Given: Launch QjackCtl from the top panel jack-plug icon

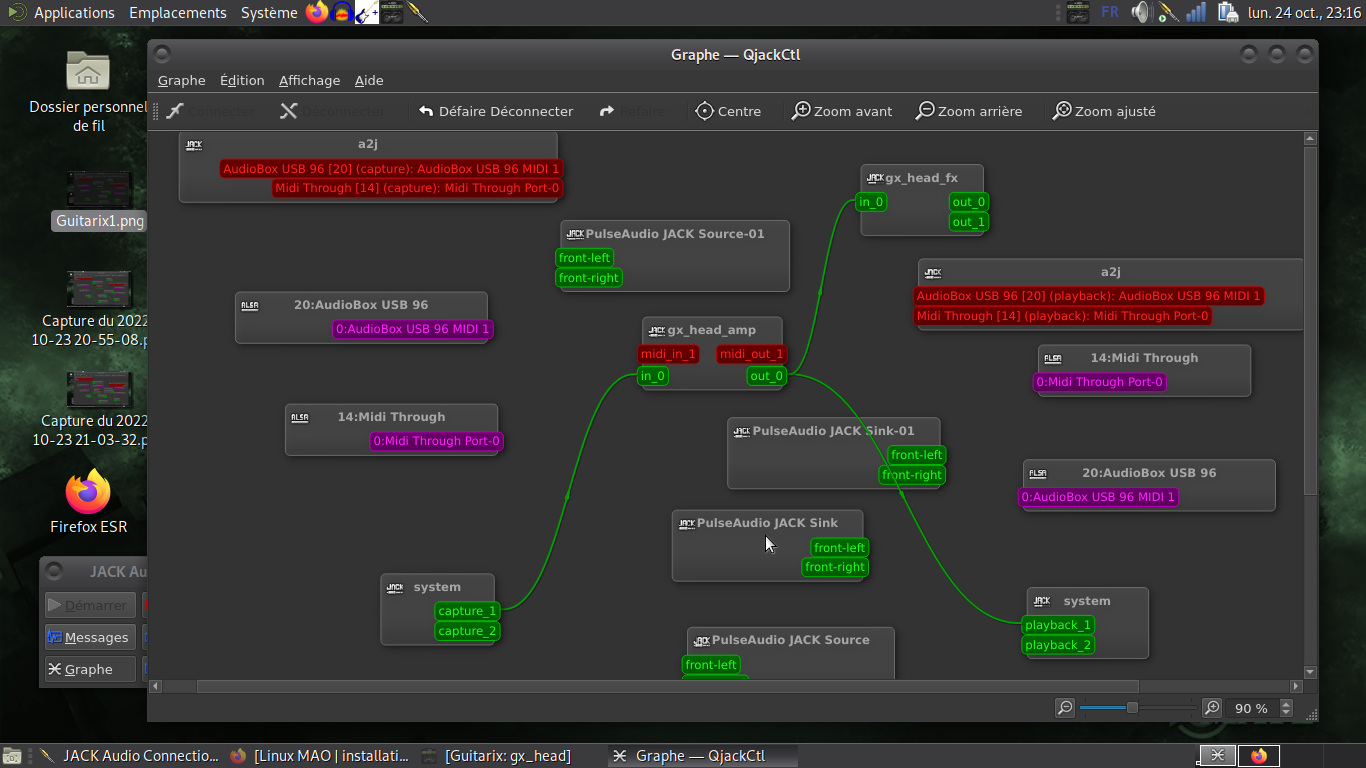Looking at the screenshot, I should [418, 13].
